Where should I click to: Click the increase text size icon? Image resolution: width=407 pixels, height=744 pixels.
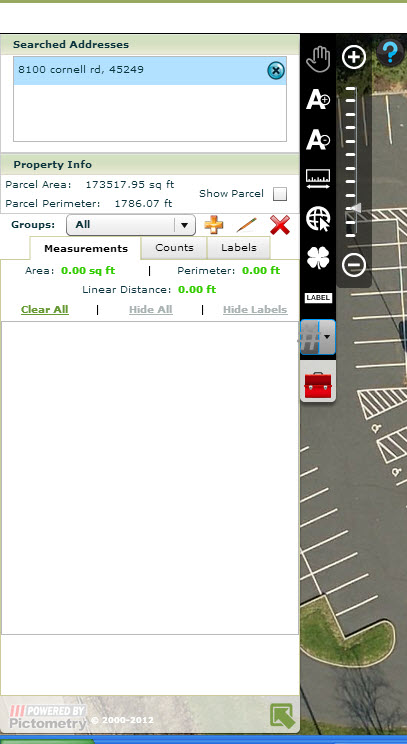(x=318, y=100)
